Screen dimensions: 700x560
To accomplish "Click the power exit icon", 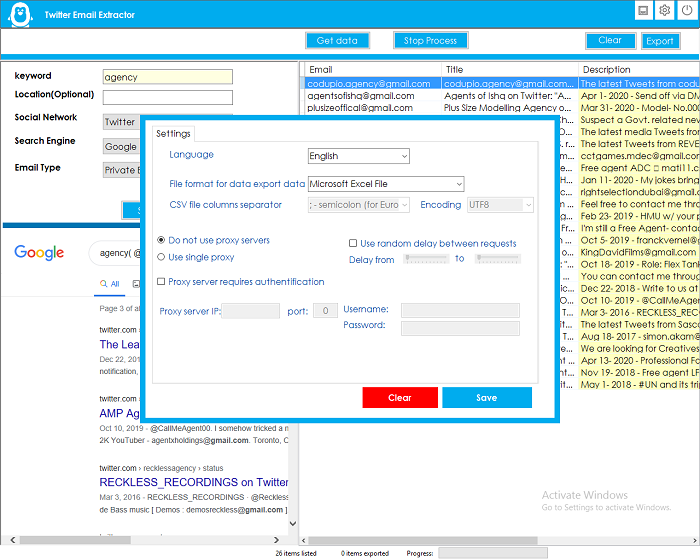I will pos(687,10).
